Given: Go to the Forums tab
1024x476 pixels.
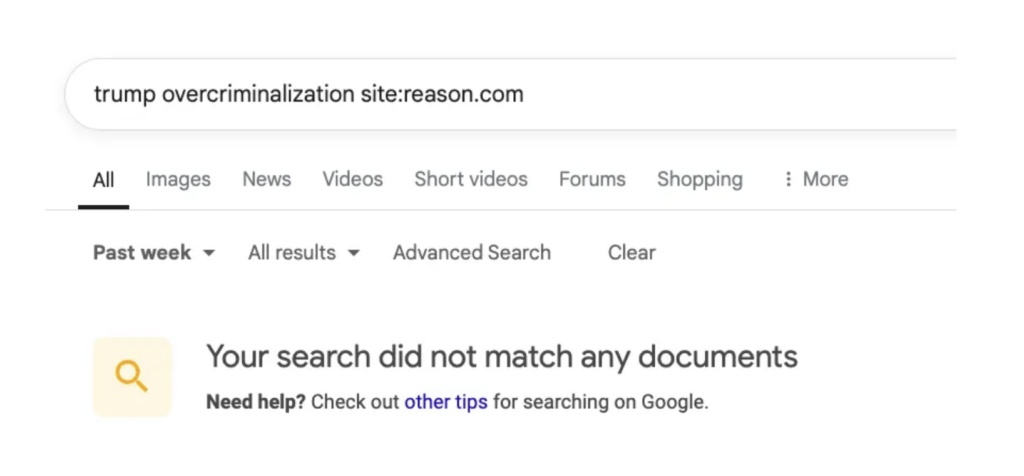Looking at the screenshot, I should click(592, 179).
